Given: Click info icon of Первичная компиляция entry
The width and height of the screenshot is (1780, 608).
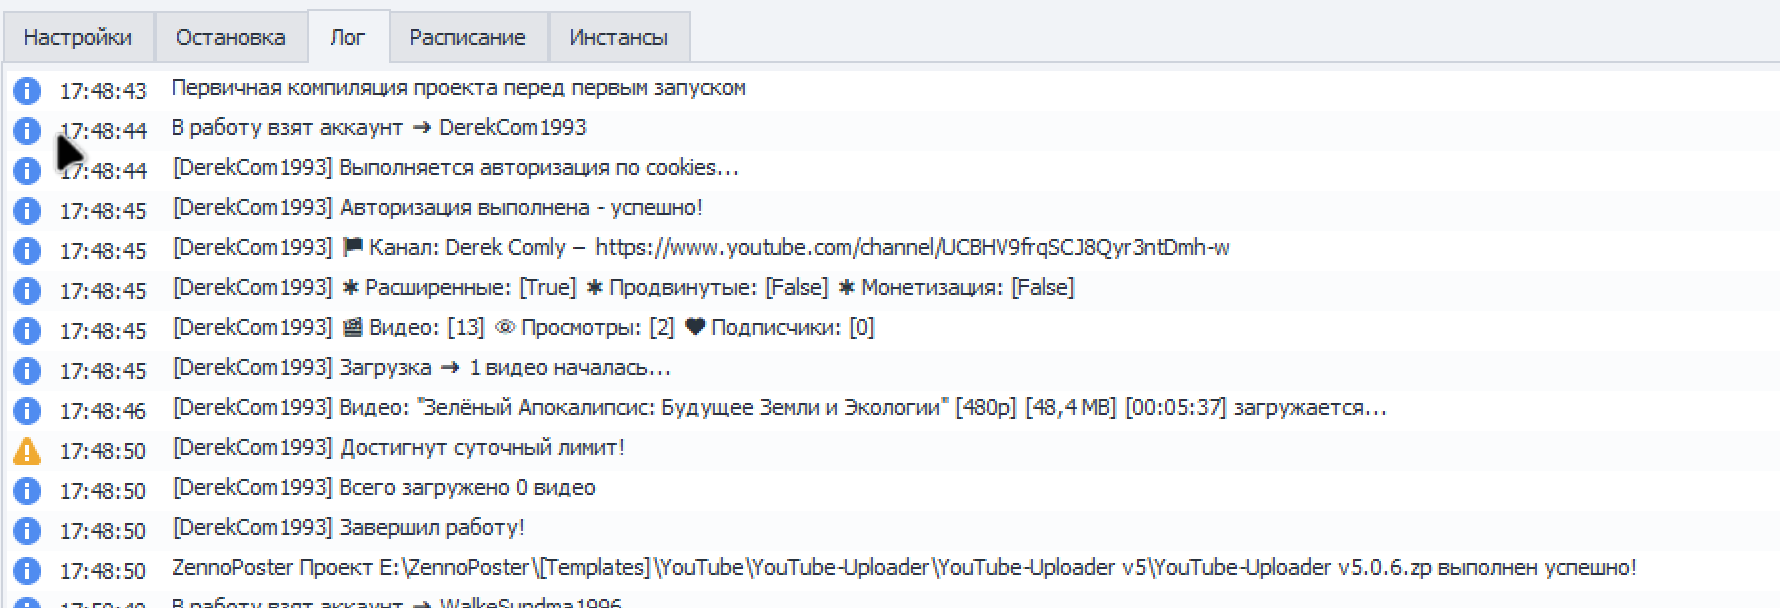Looking at the screenshot, I should click(x=27, y=91).
